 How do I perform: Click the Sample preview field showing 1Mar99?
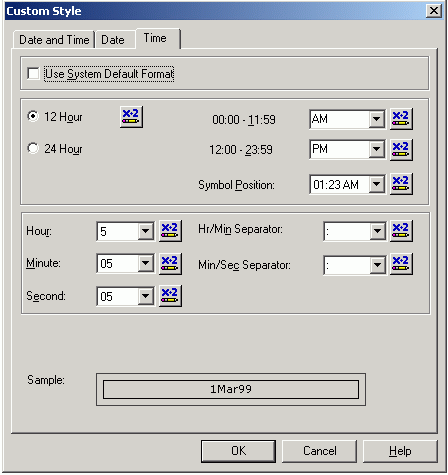pos(231,389)
